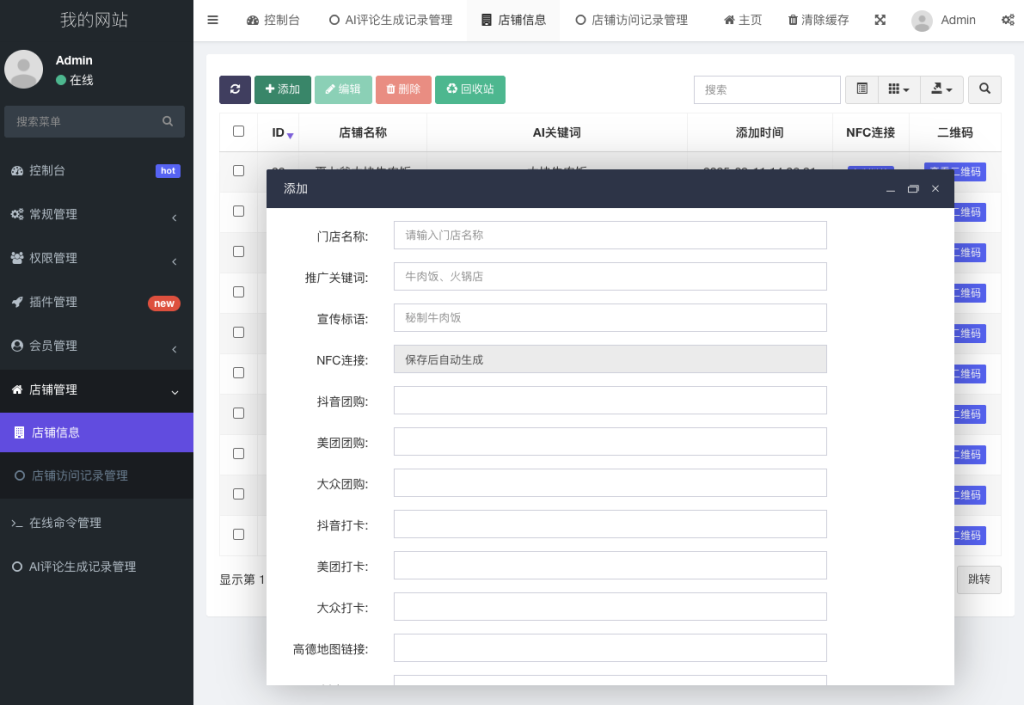Toggle the table view list icon

pos(861,89)
